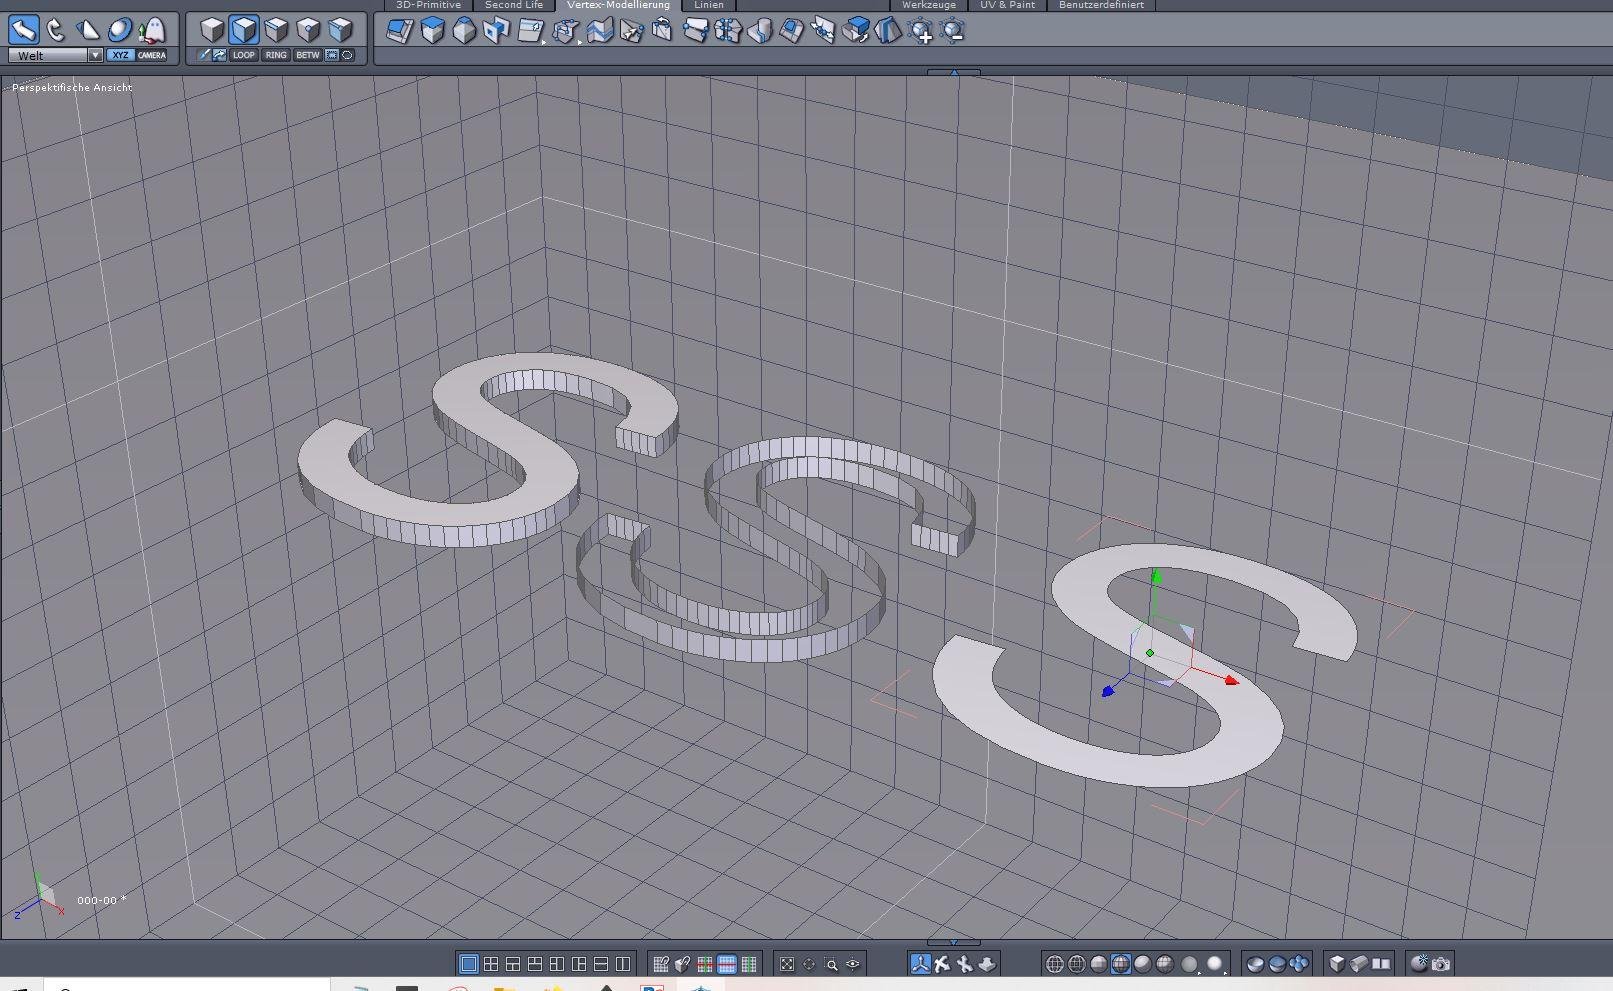Click the red X-axis manipulator handle
This screenshot has height=991, width=1613.
point(1231,681)
